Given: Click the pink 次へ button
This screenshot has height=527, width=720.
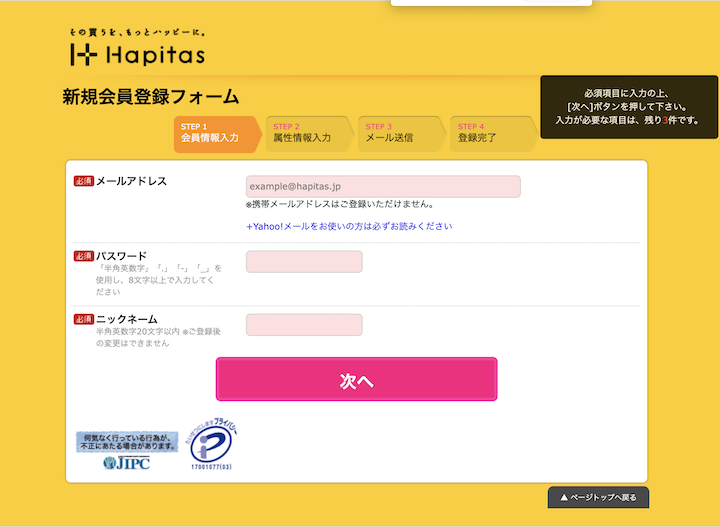Looking at the screenshot, I should click(x=356, y=379).
